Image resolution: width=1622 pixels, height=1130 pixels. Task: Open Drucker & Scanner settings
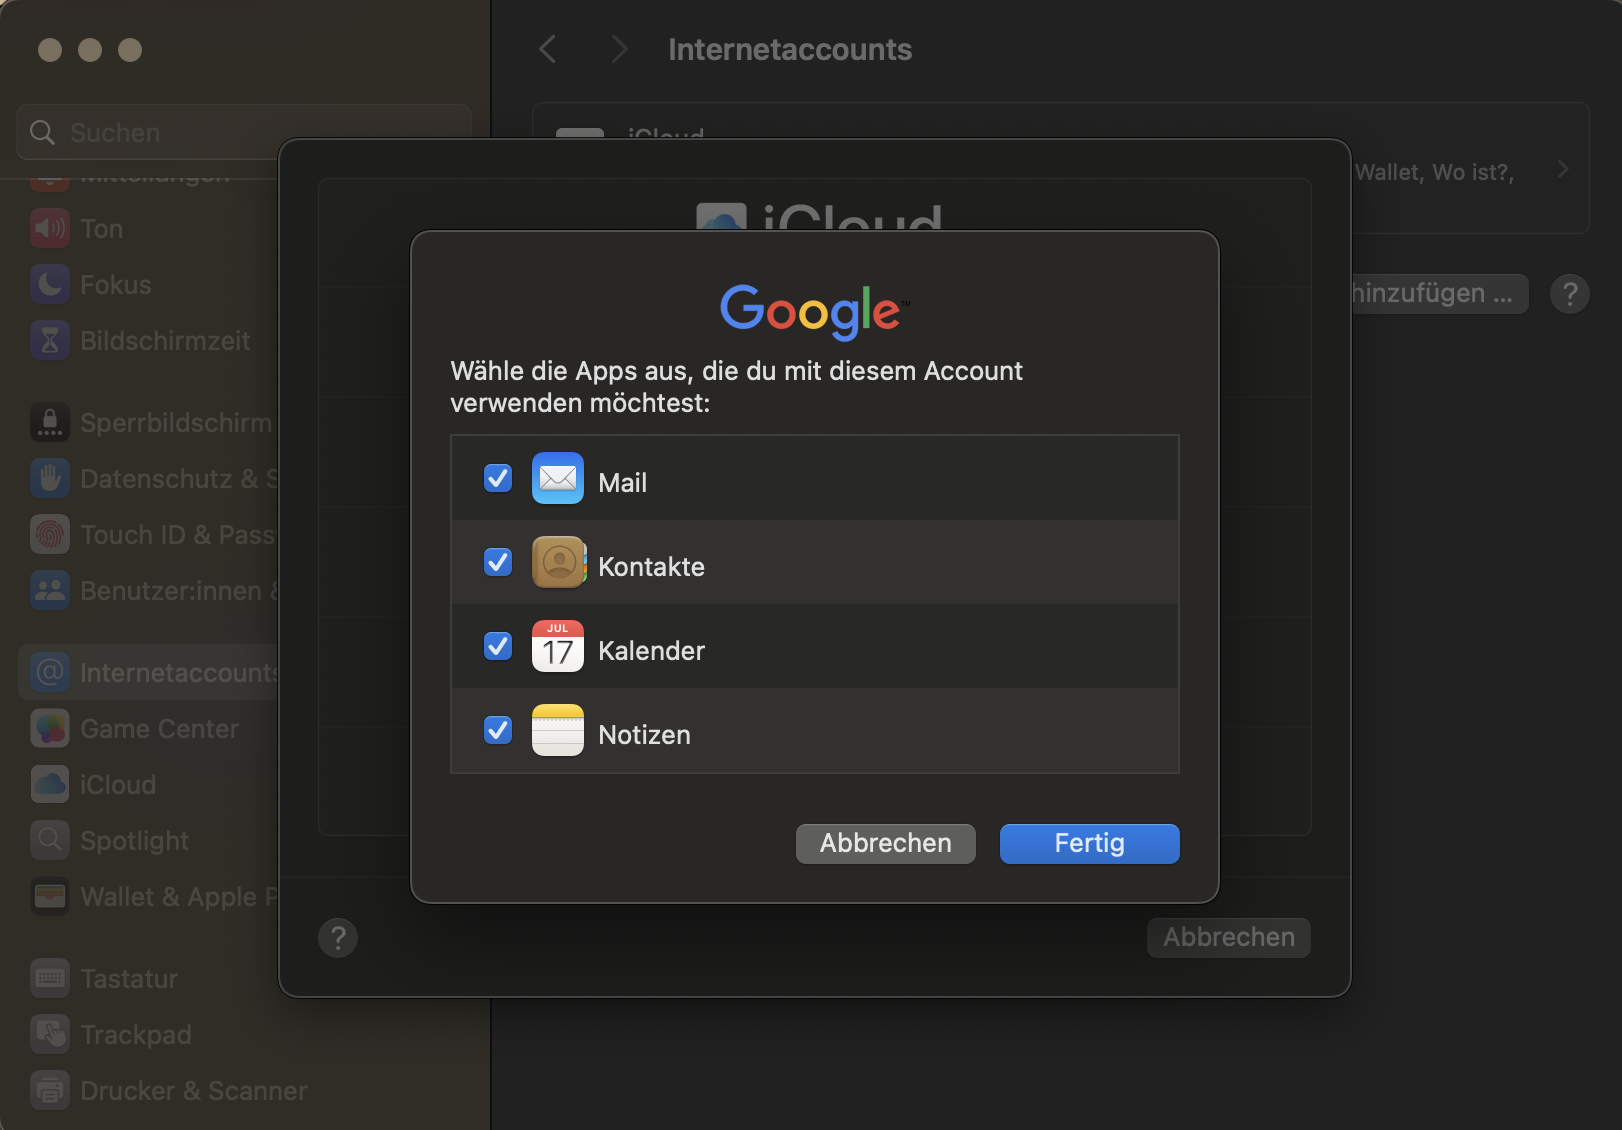point(49,1090)
